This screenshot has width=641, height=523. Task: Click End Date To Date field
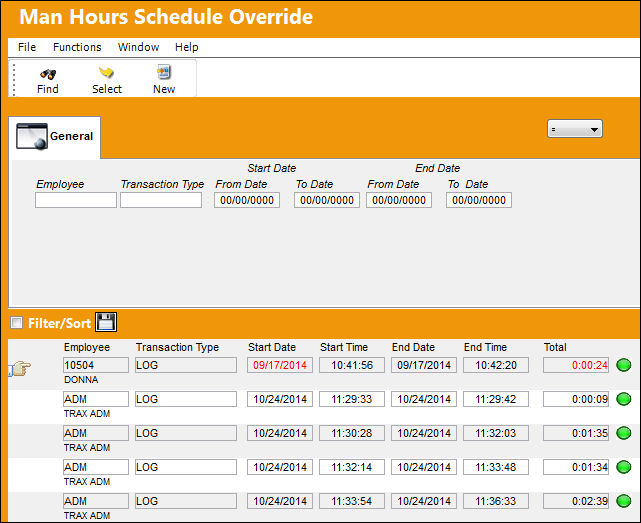[479, 200]
